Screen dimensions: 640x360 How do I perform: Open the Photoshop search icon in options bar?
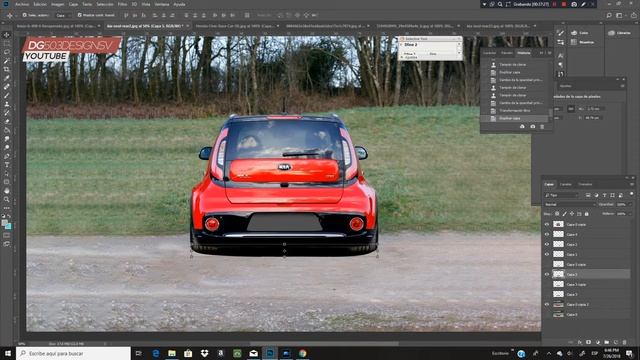coord(609,16)
